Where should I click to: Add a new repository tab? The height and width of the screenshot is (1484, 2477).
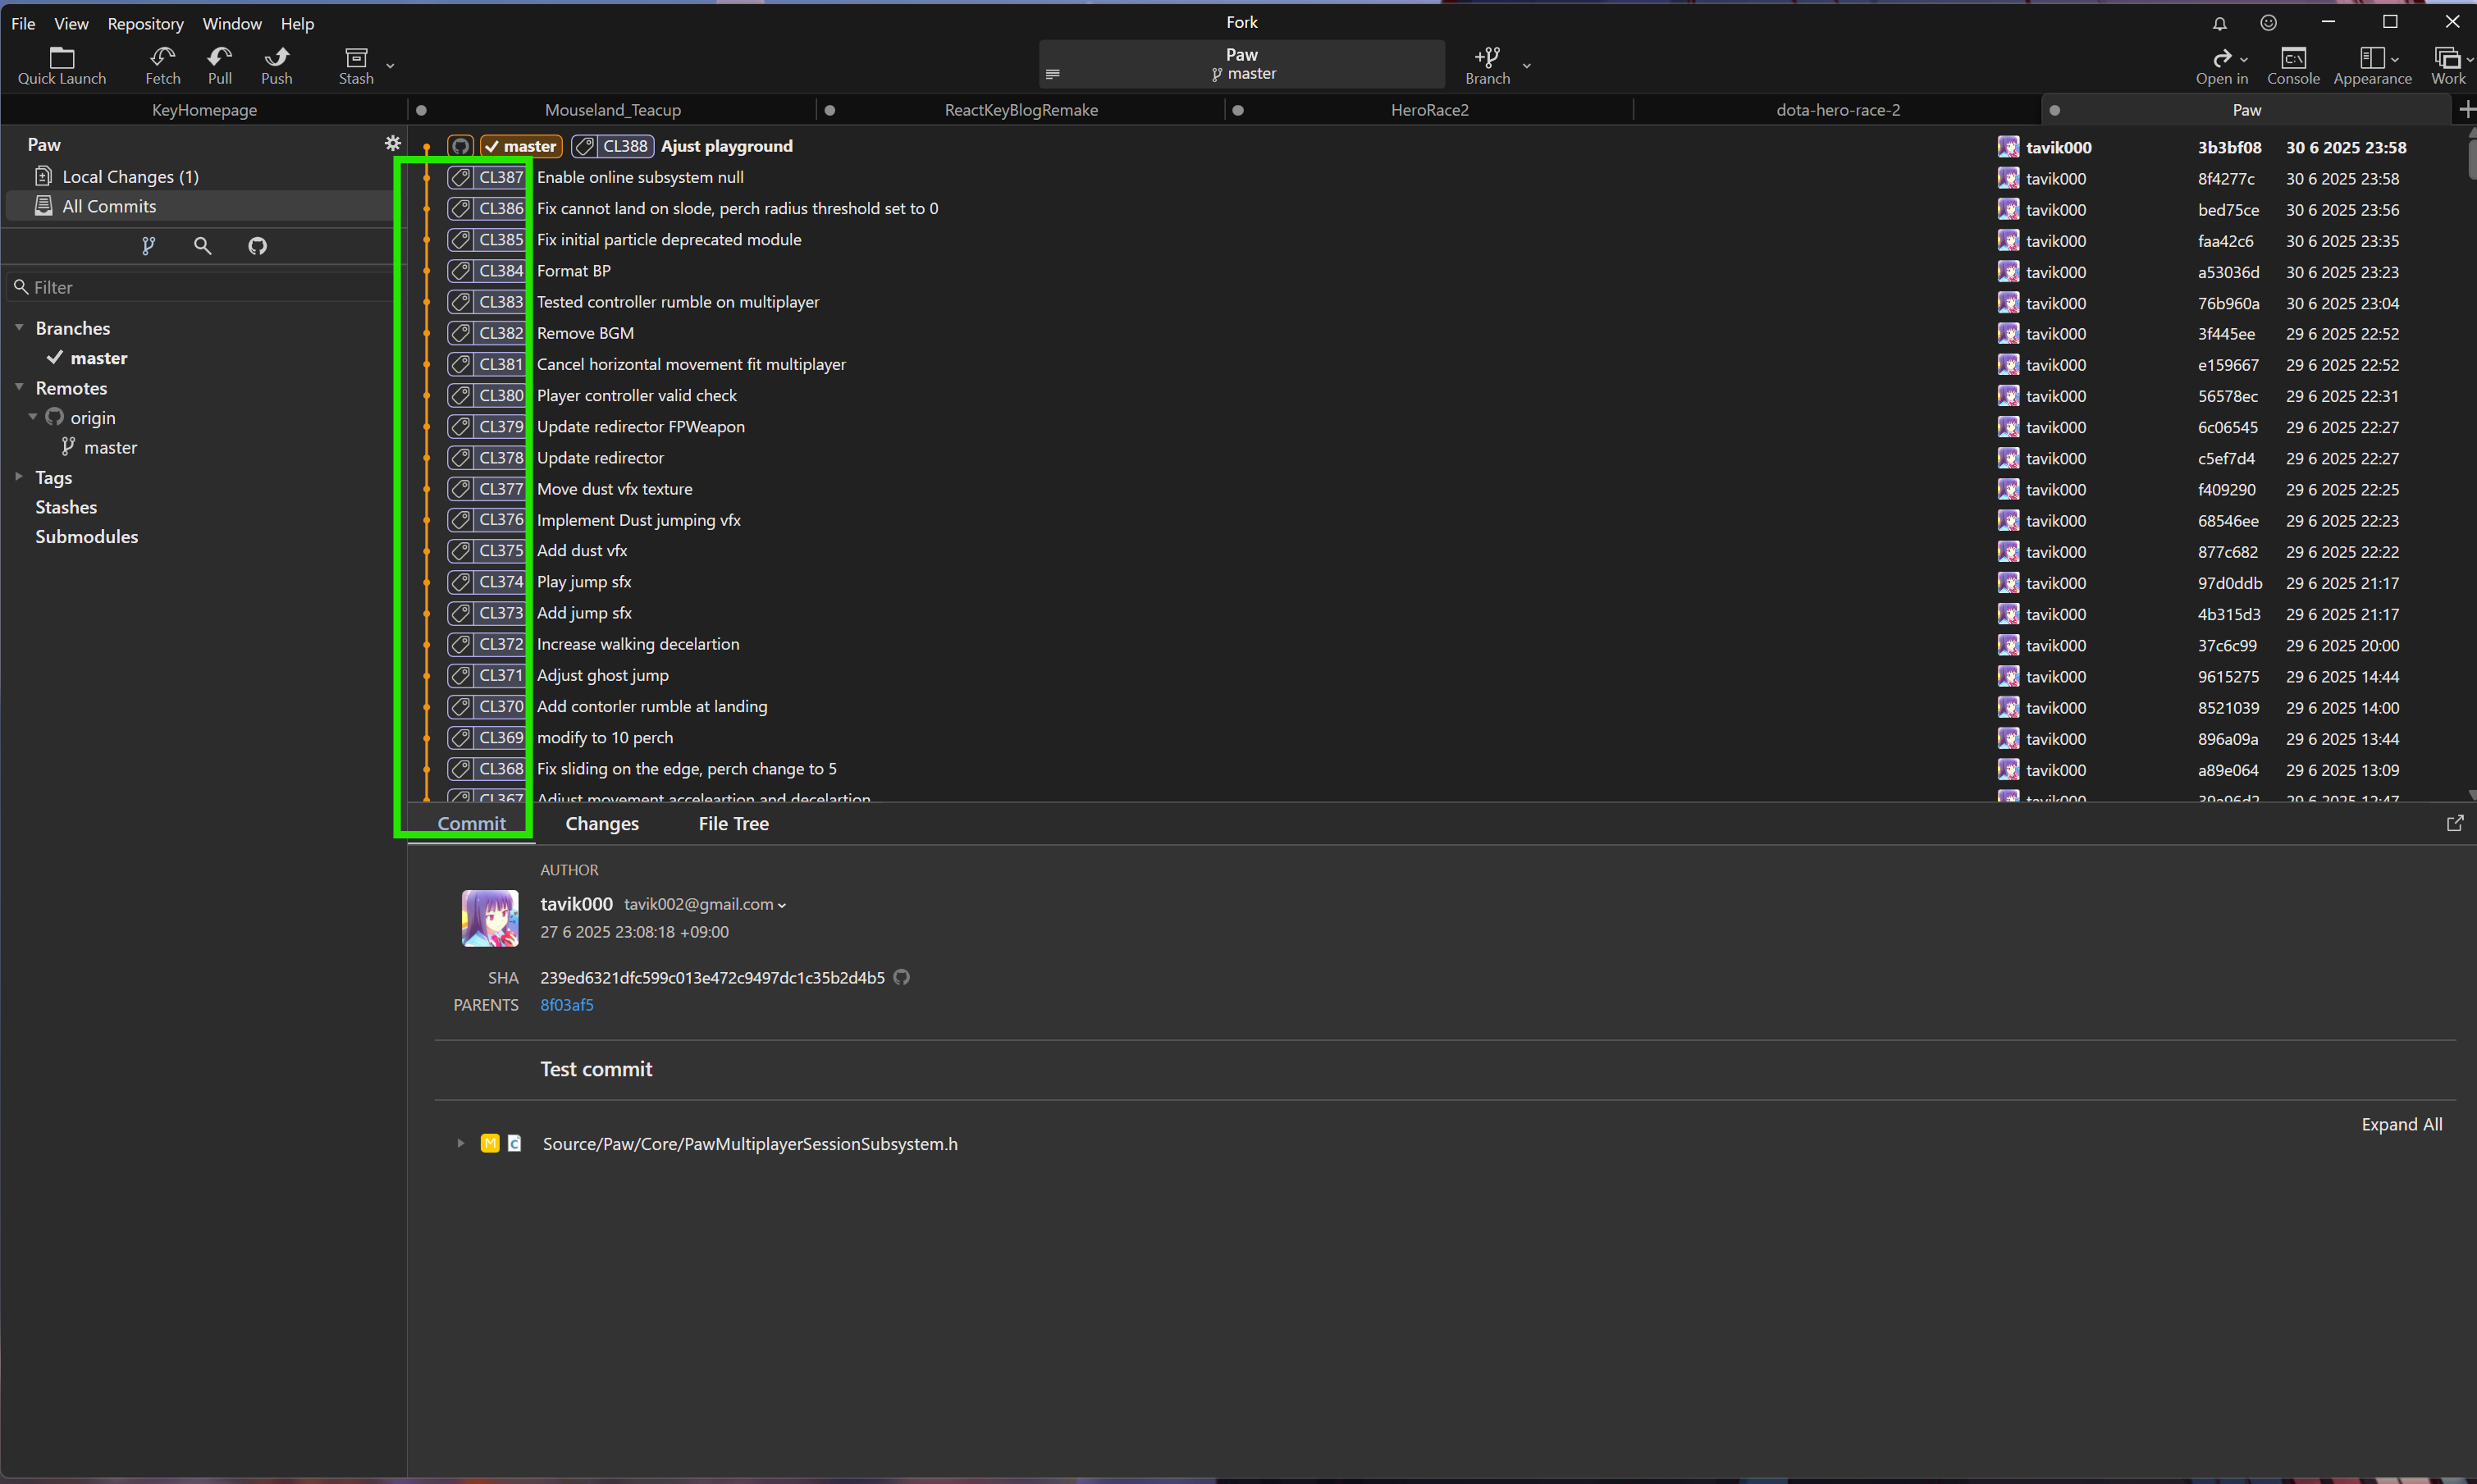click(x=2466, y=110)
